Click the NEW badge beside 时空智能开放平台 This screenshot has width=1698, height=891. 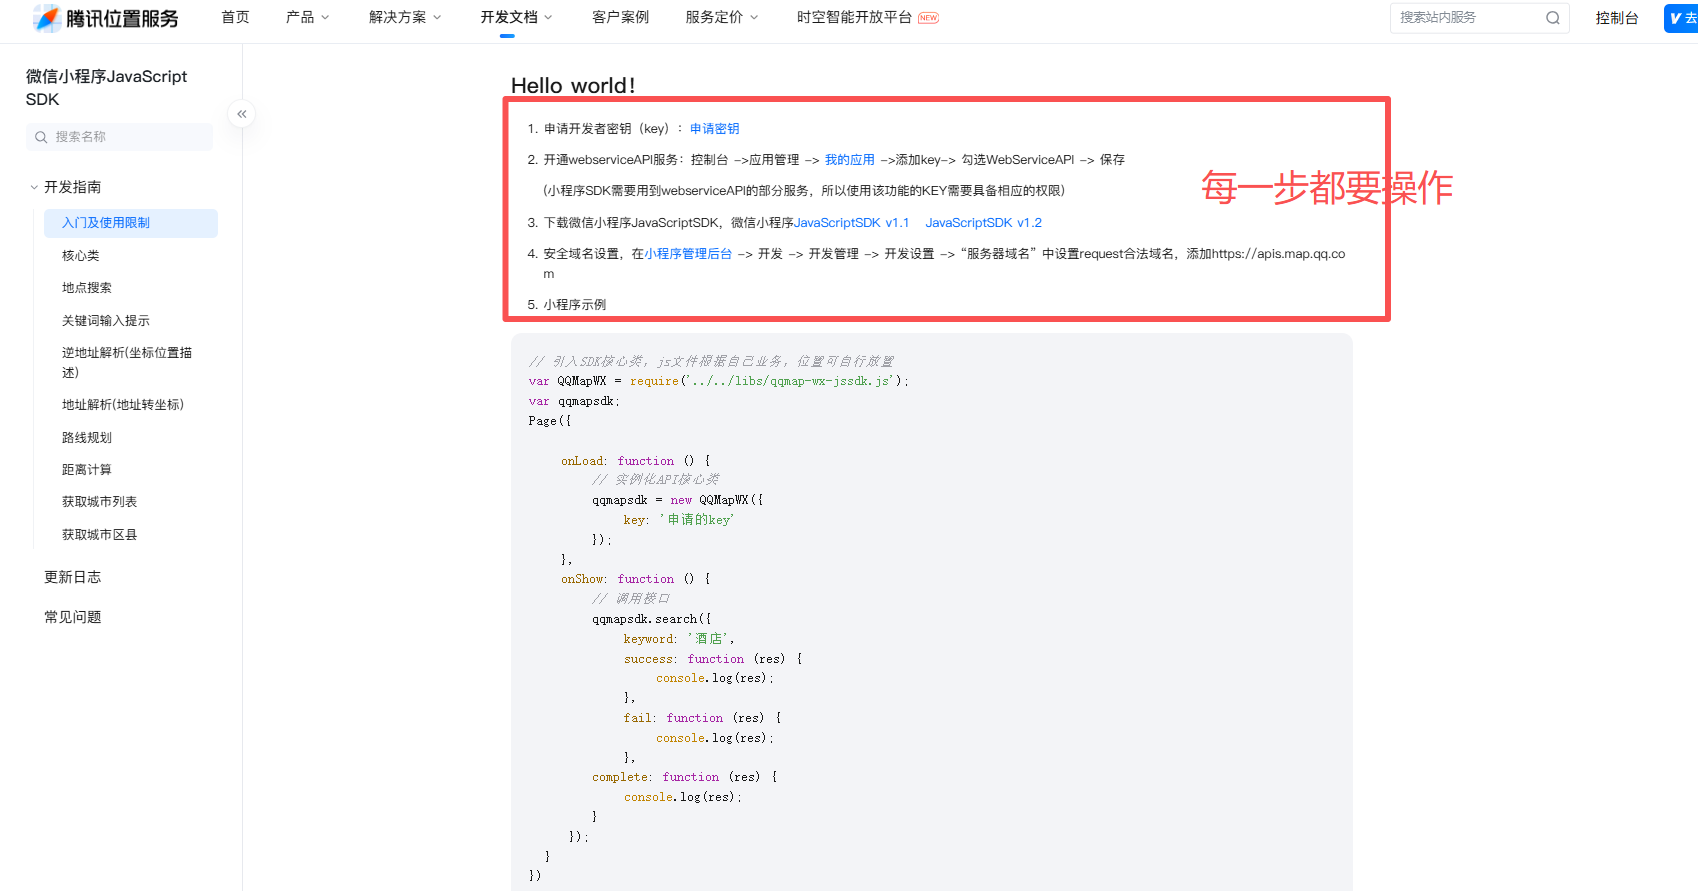click(929, 18)
